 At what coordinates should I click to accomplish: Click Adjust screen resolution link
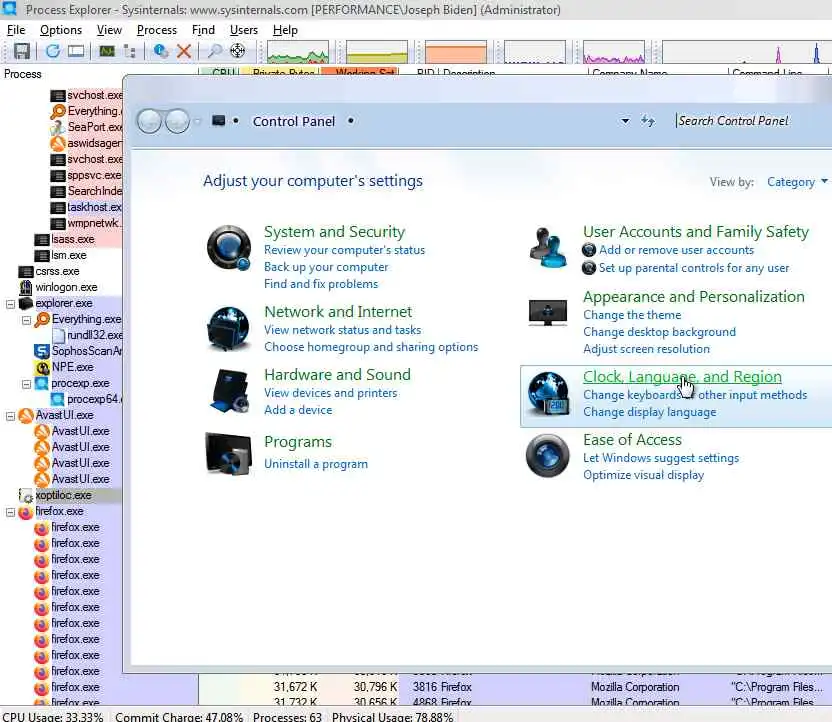646,349
